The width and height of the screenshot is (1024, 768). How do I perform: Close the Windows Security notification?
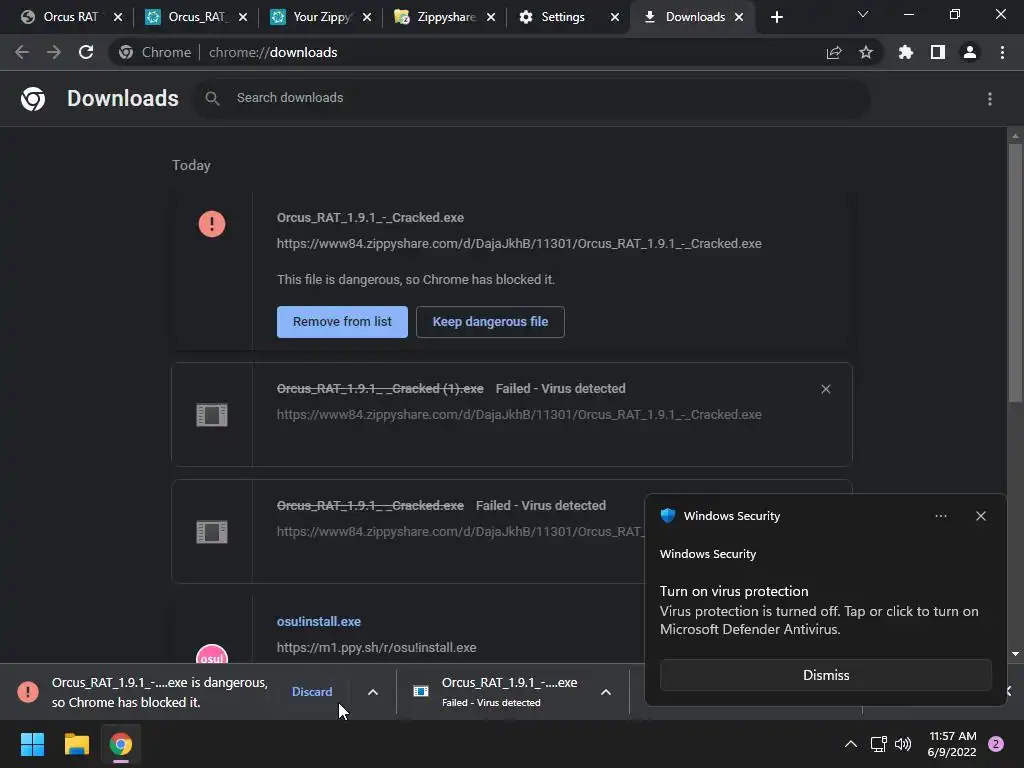click(981, 516)
